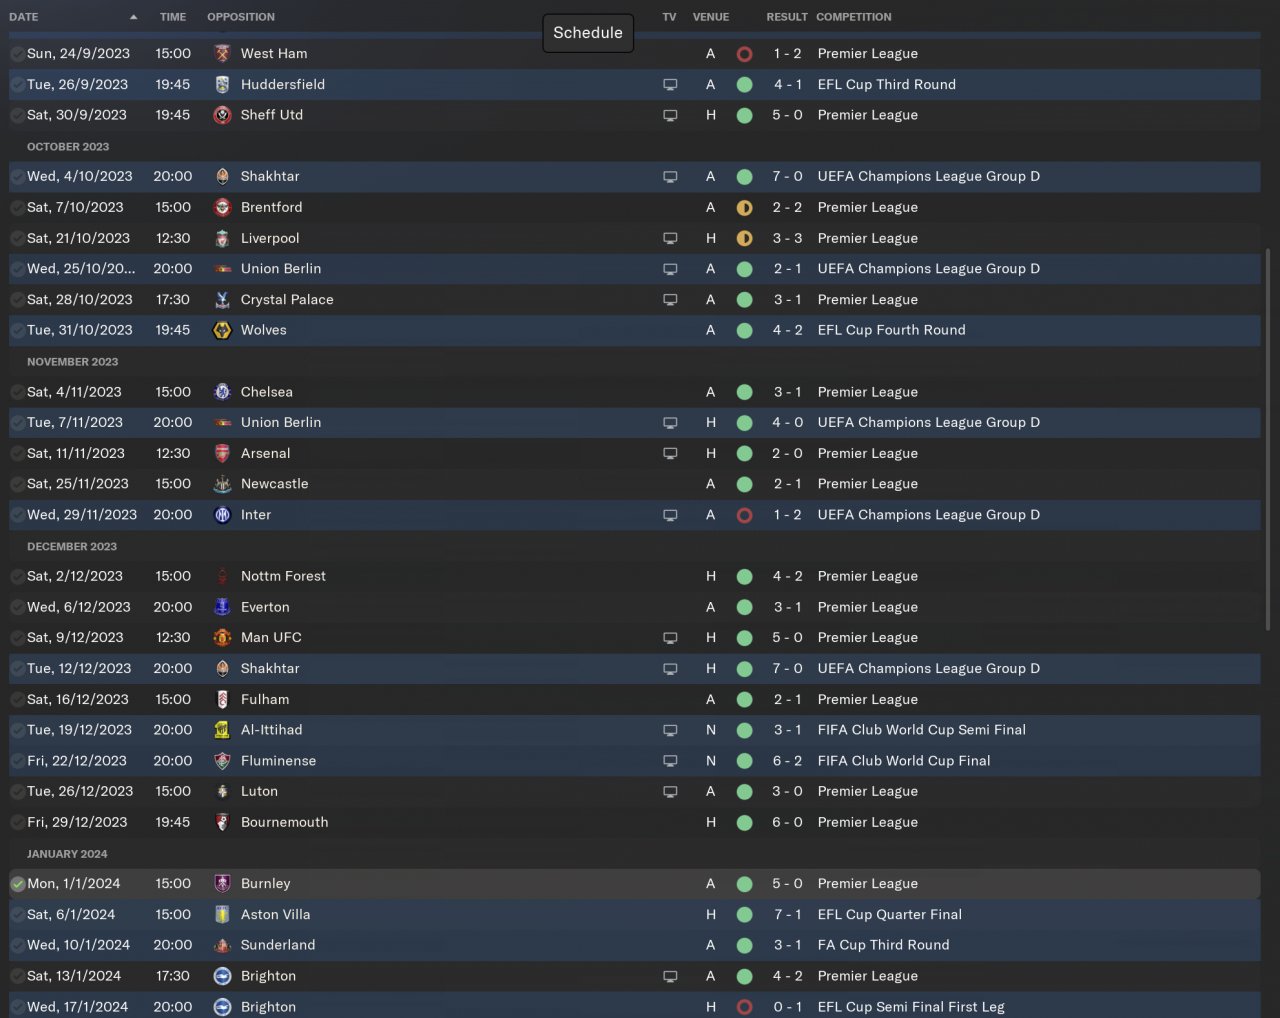Click red loss indicator for Inter match

[744, 515]
